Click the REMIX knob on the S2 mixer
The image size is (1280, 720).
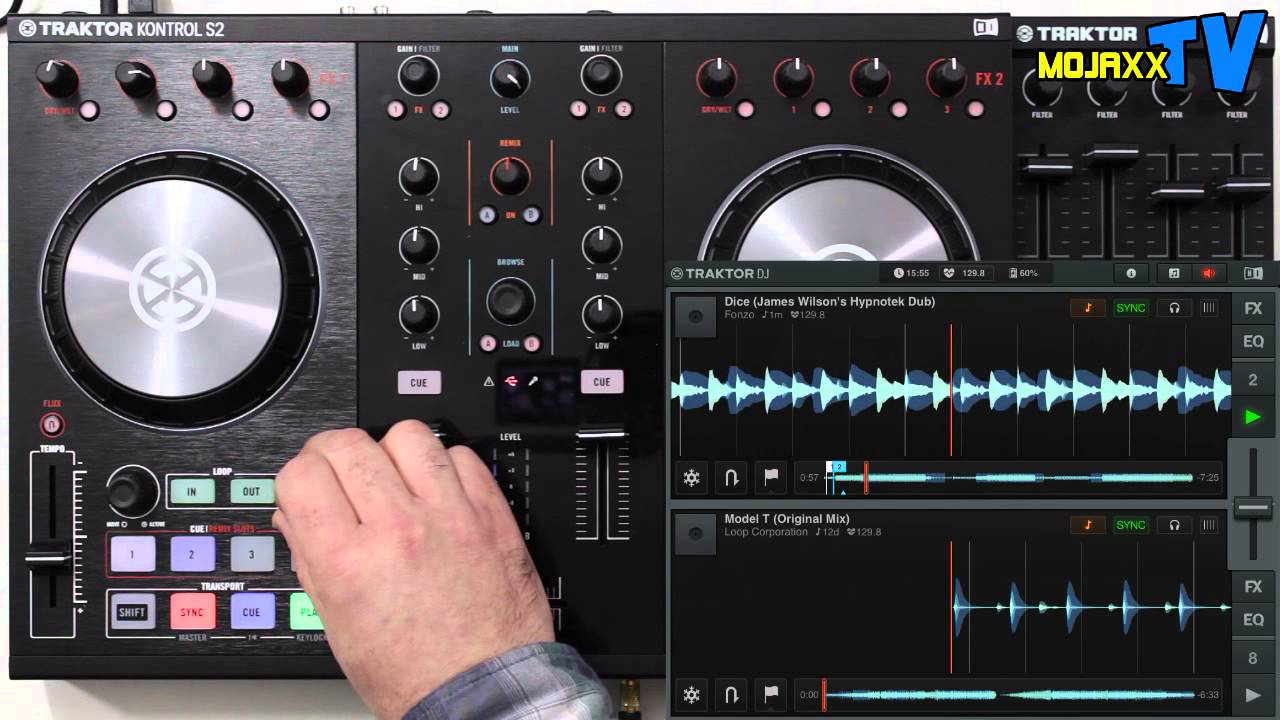(x=510, y=177)
